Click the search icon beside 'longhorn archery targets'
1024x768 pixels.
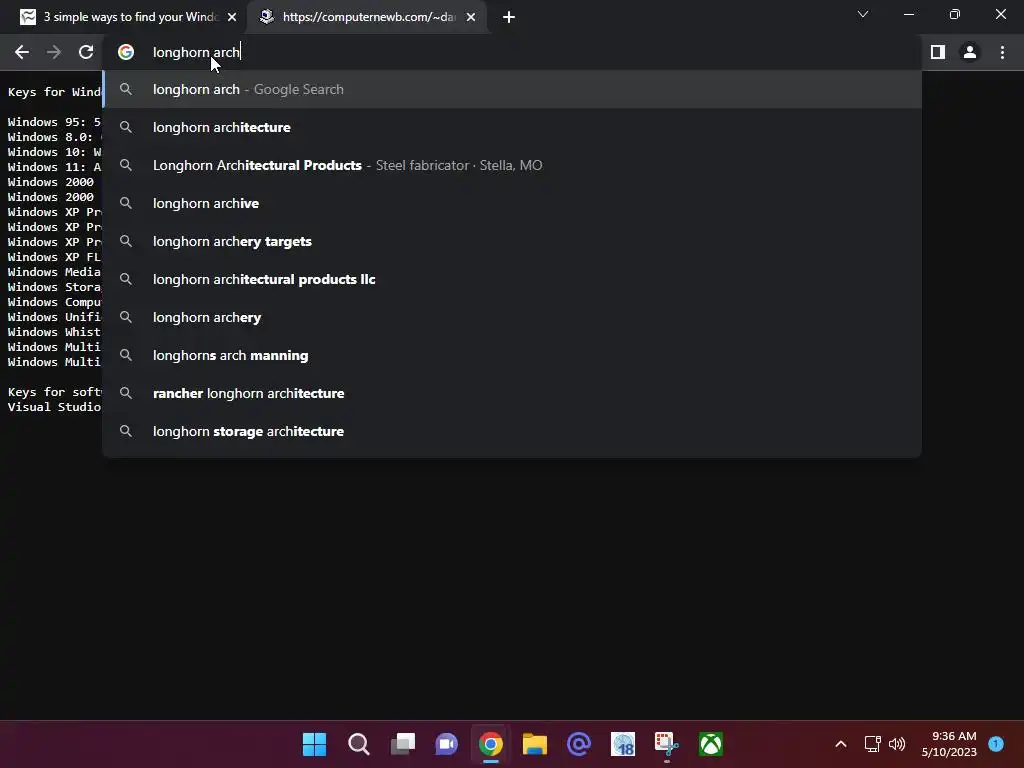coord(126,241)
